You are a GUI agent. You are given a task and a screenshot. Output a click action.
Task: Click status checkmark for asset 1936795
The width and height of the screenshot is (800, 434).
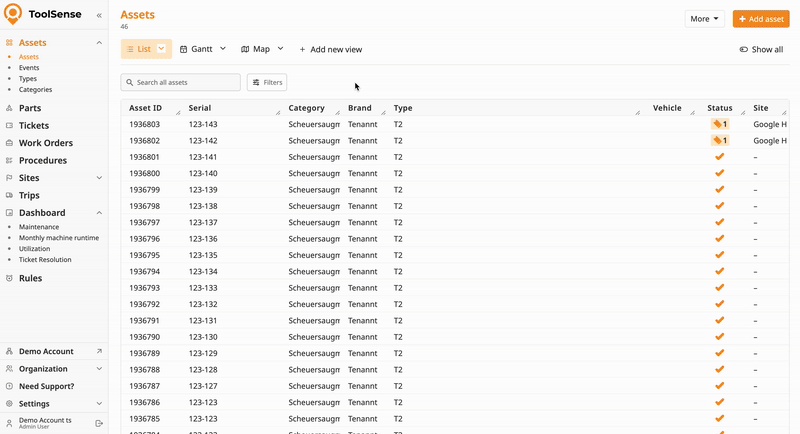[x=719, y=255]
